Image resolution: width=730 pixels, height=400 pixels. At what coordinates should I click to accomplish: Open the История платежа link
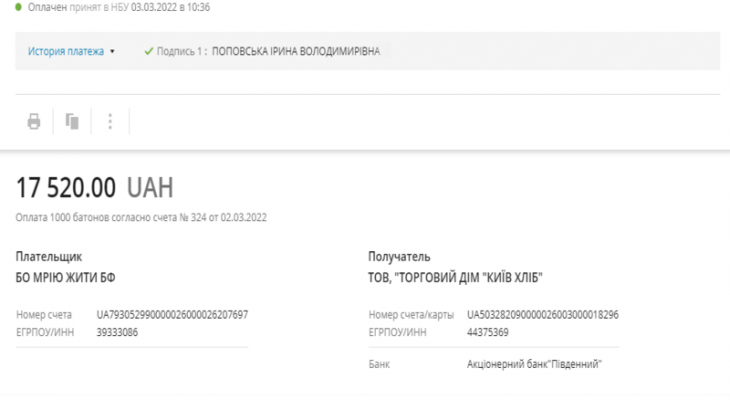(x=66, y=51)
